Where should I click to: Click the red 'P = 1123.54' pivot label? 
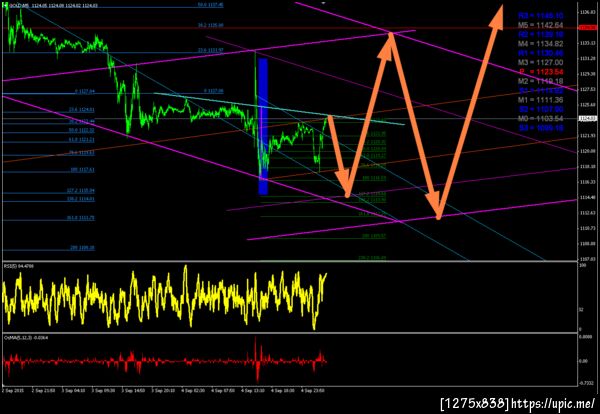541,72
